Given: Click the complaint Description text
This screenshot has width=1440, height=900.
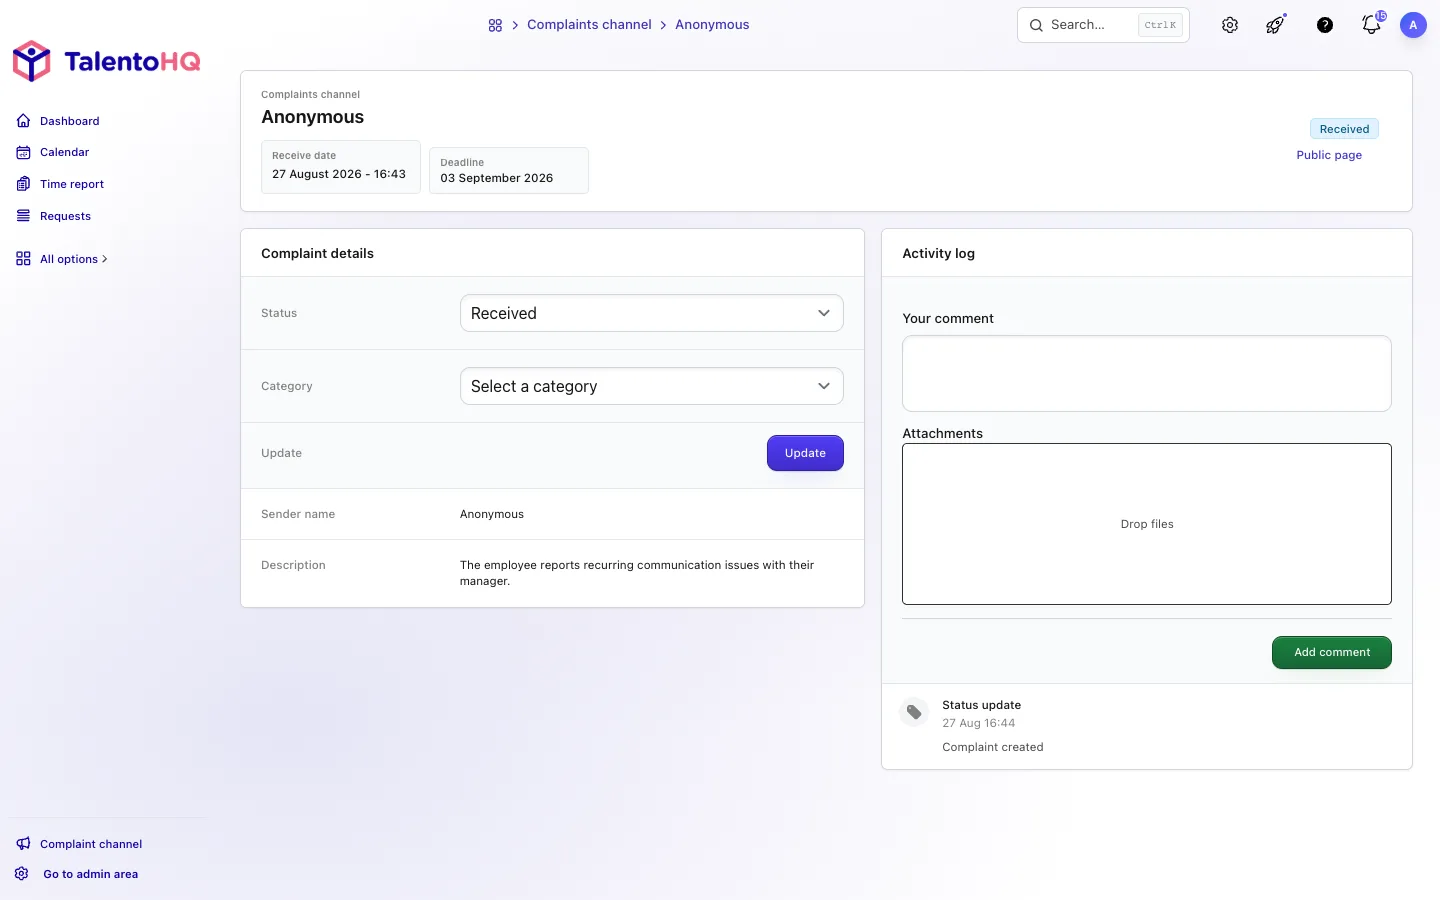Looking at the screenshot, I should 637,573.
